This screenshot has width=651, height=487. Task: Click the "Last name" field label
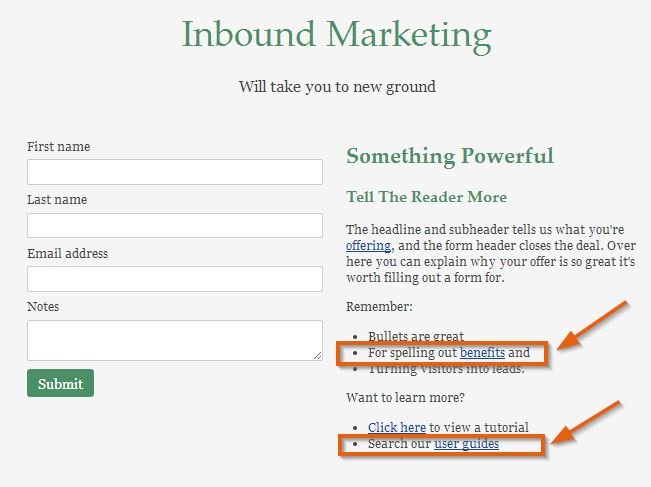click(57, 200)
